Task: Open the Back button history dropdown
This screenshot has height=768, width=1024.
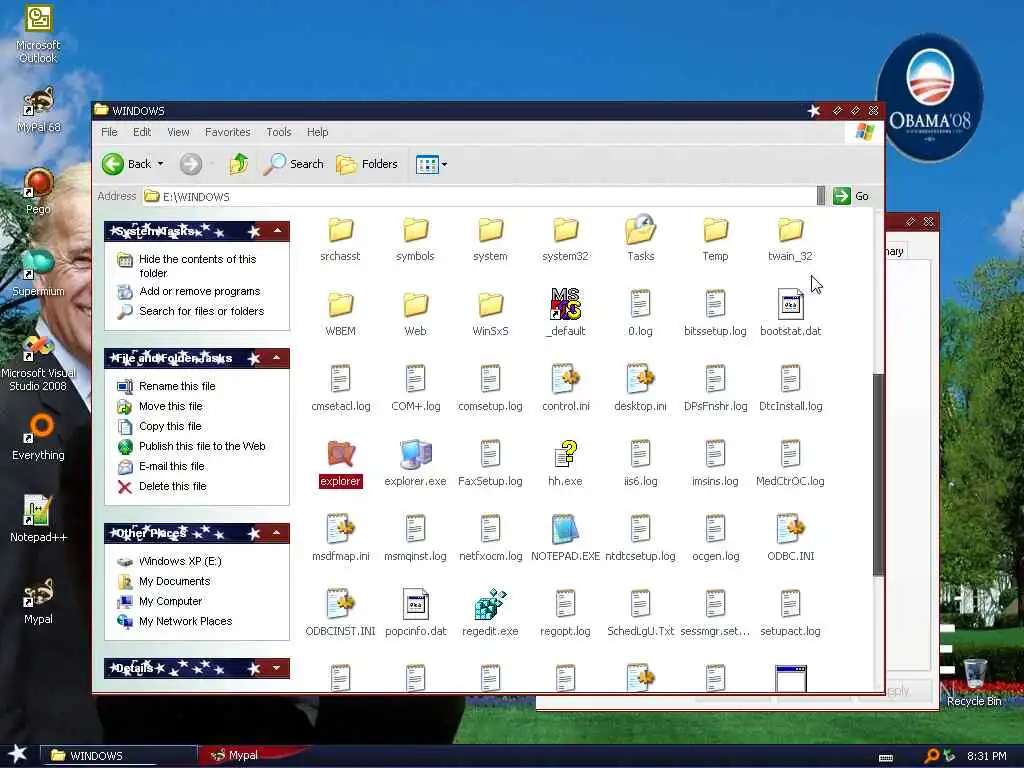Action: [x=161, y=164]
